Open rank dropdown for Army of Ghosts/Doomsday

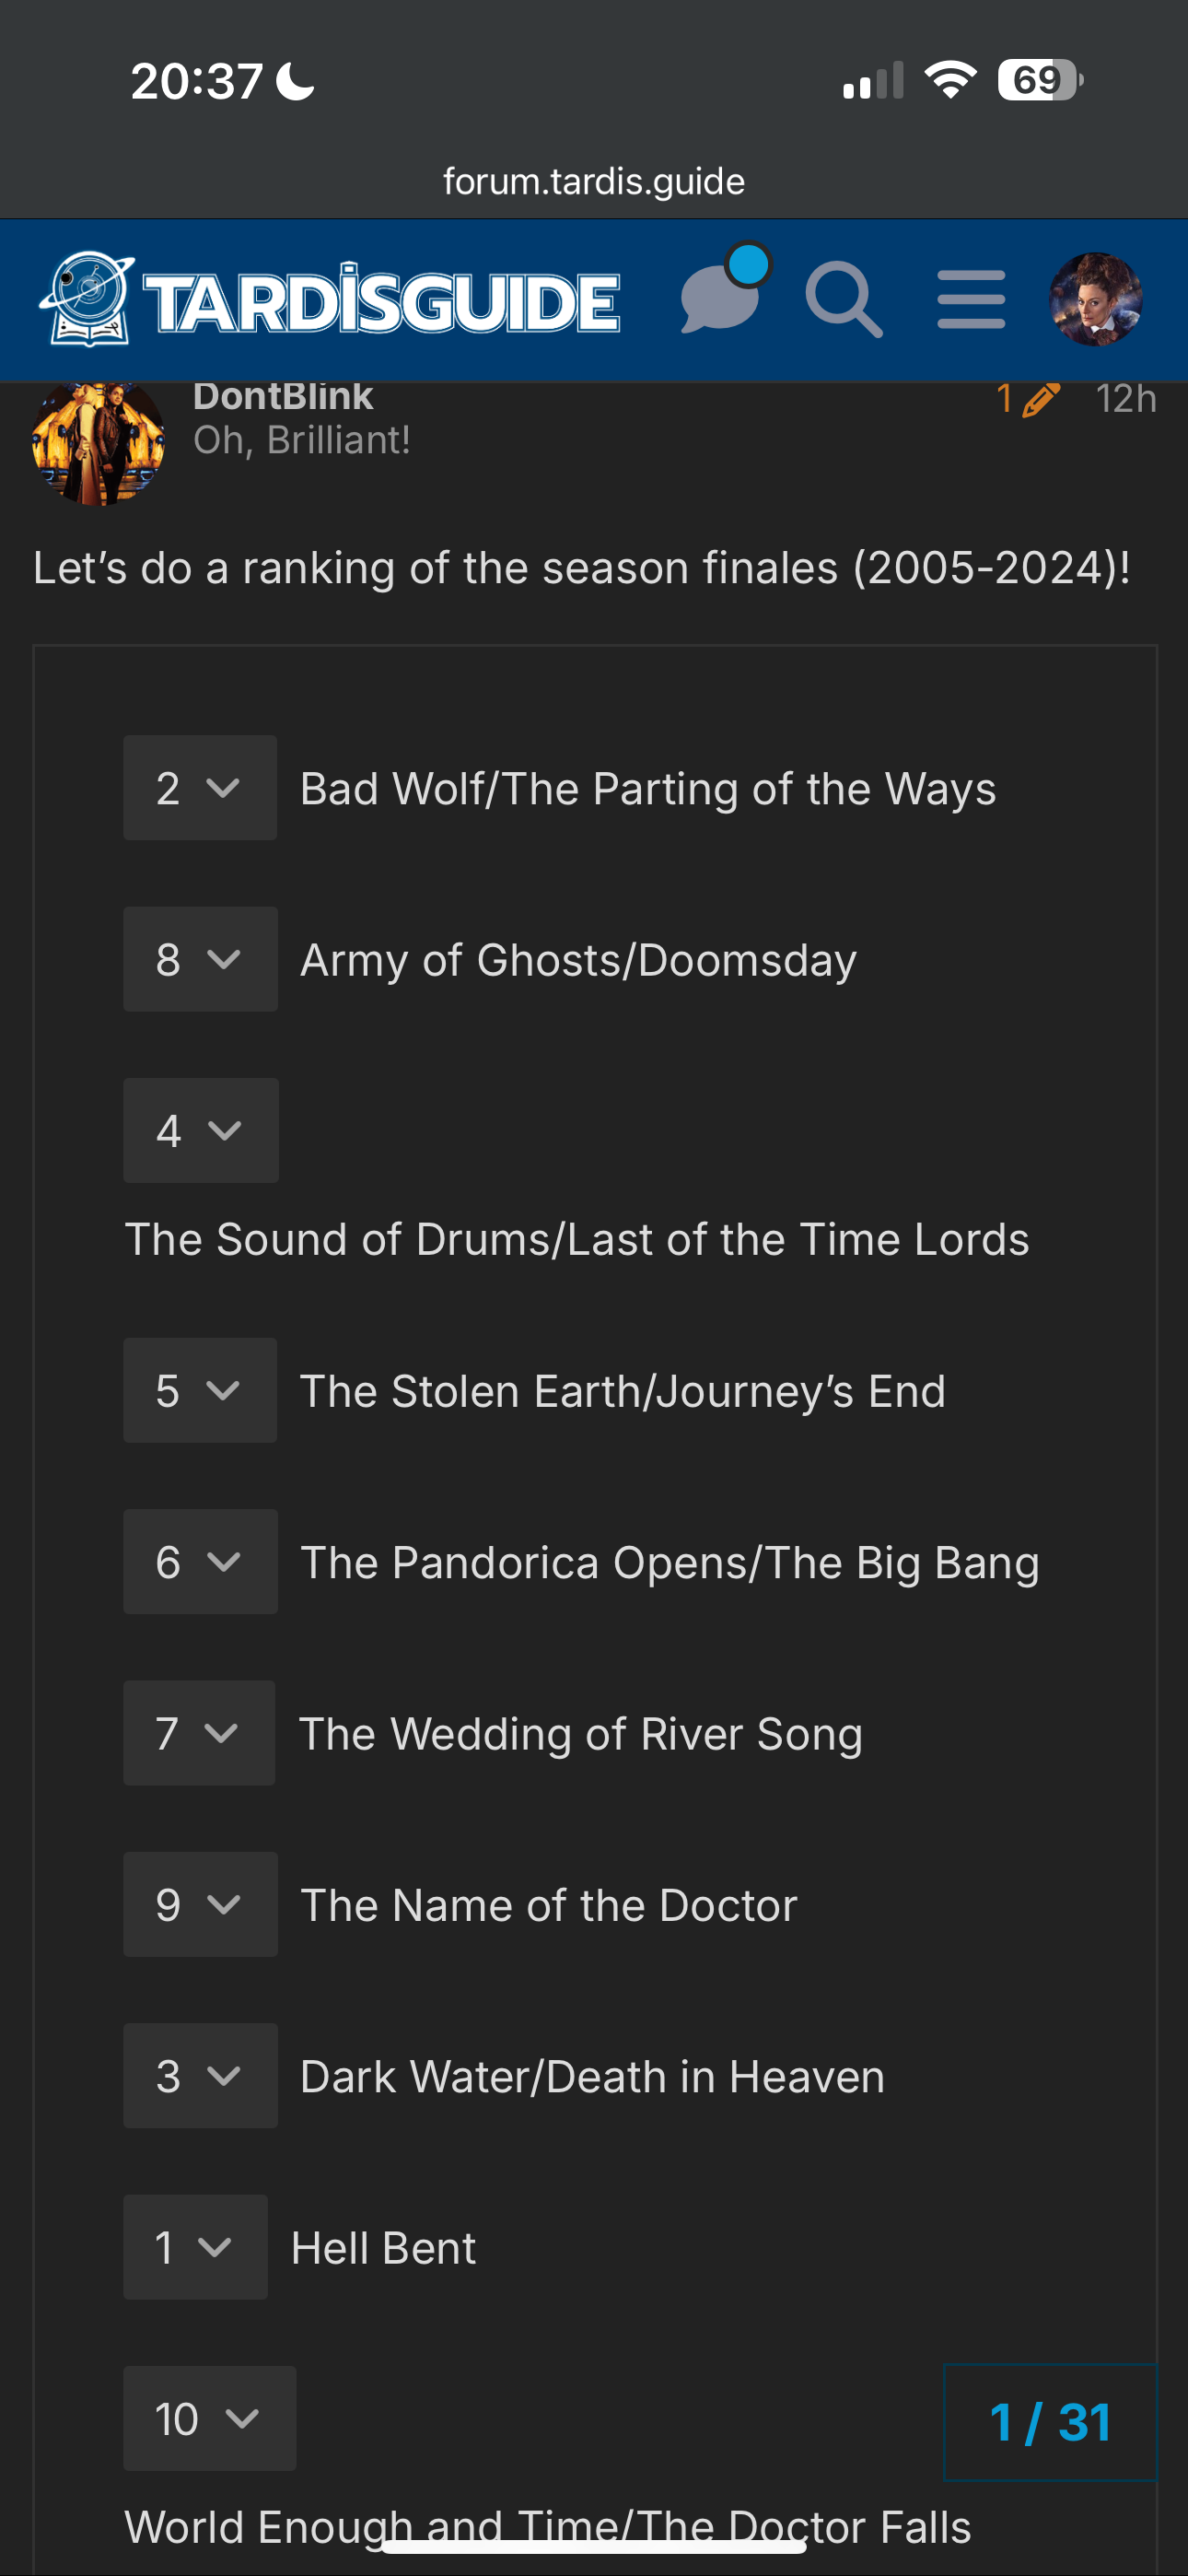tap(200, 959)
